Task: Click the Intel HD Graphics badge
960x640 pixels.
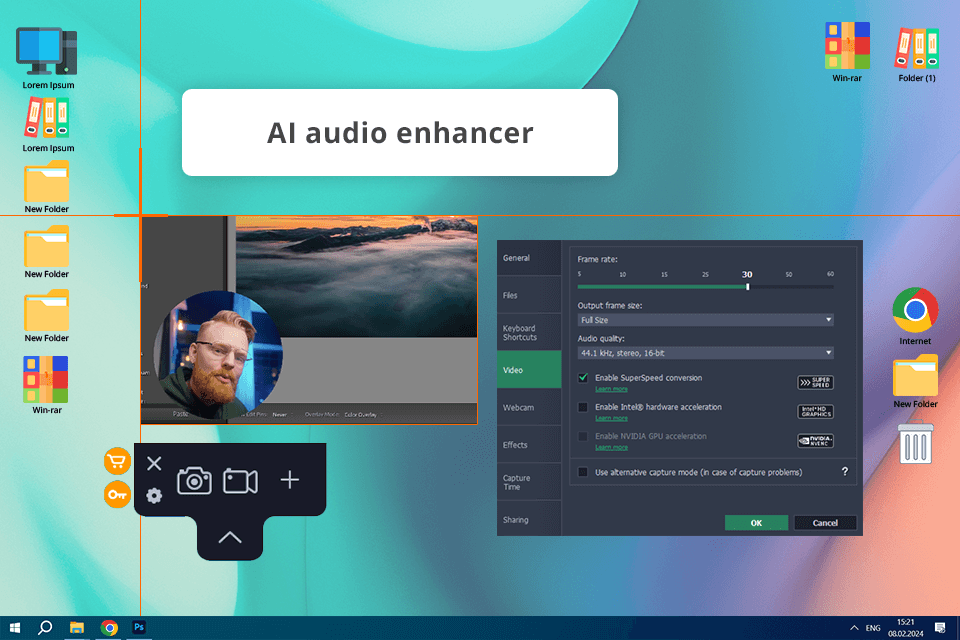Action: (x=816, y=411)
